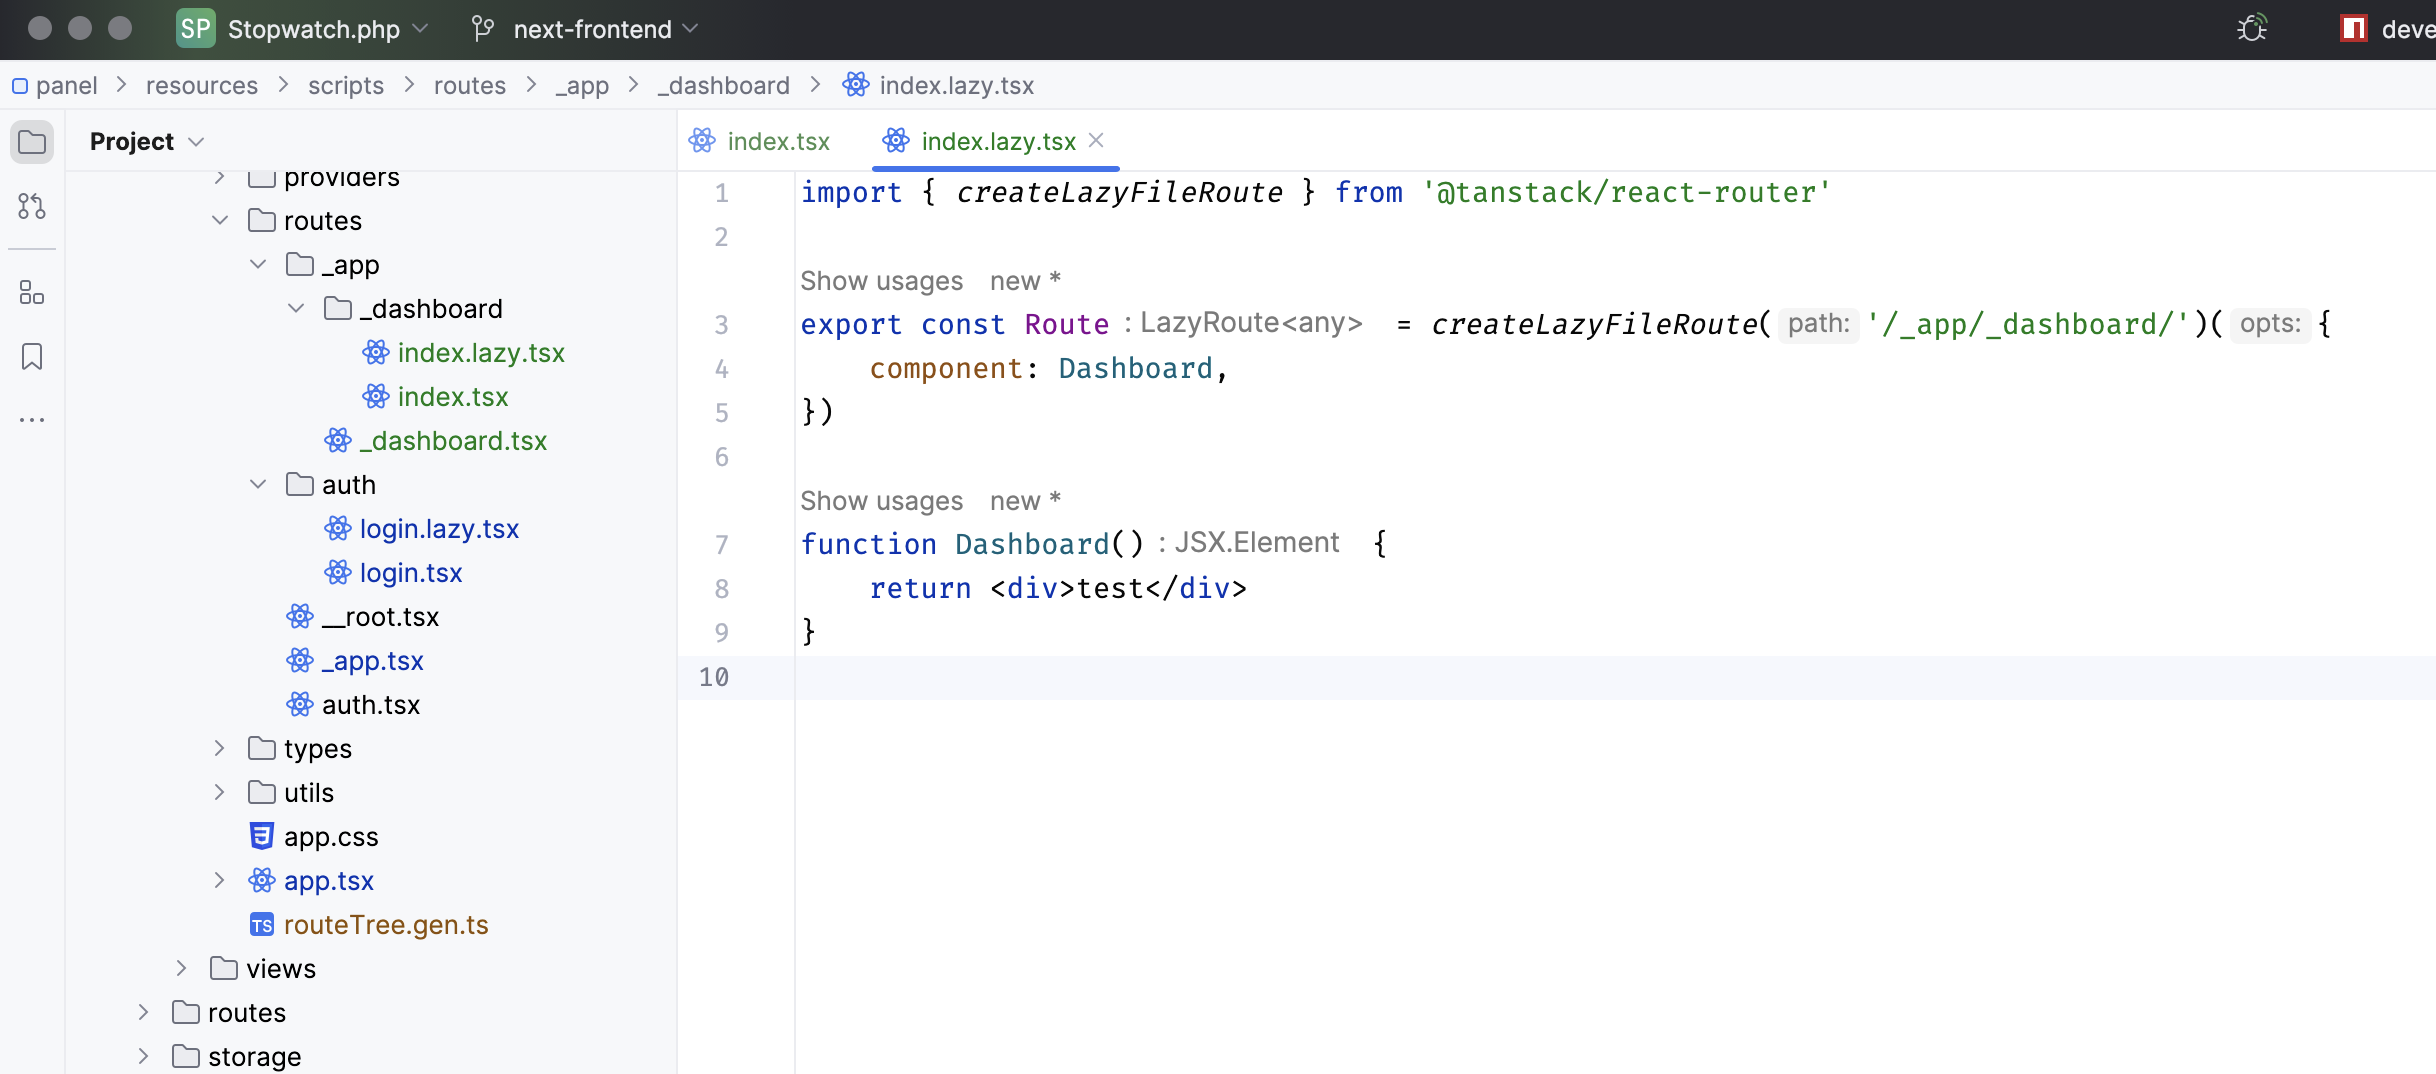
Task: Select auth.tsx in the project tree
Action: point(371,705)
